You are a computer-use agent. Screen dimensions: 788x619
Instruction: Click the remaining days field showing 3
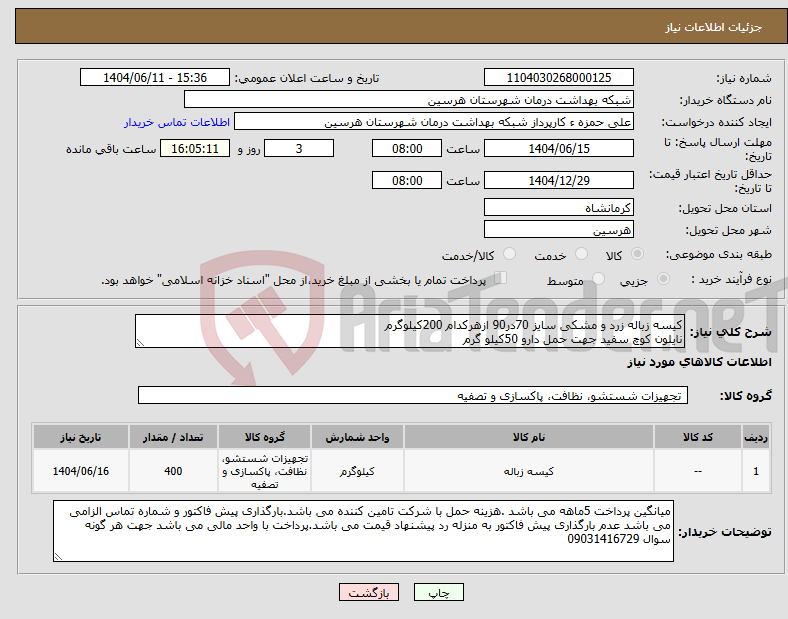(x=299, y=149)
